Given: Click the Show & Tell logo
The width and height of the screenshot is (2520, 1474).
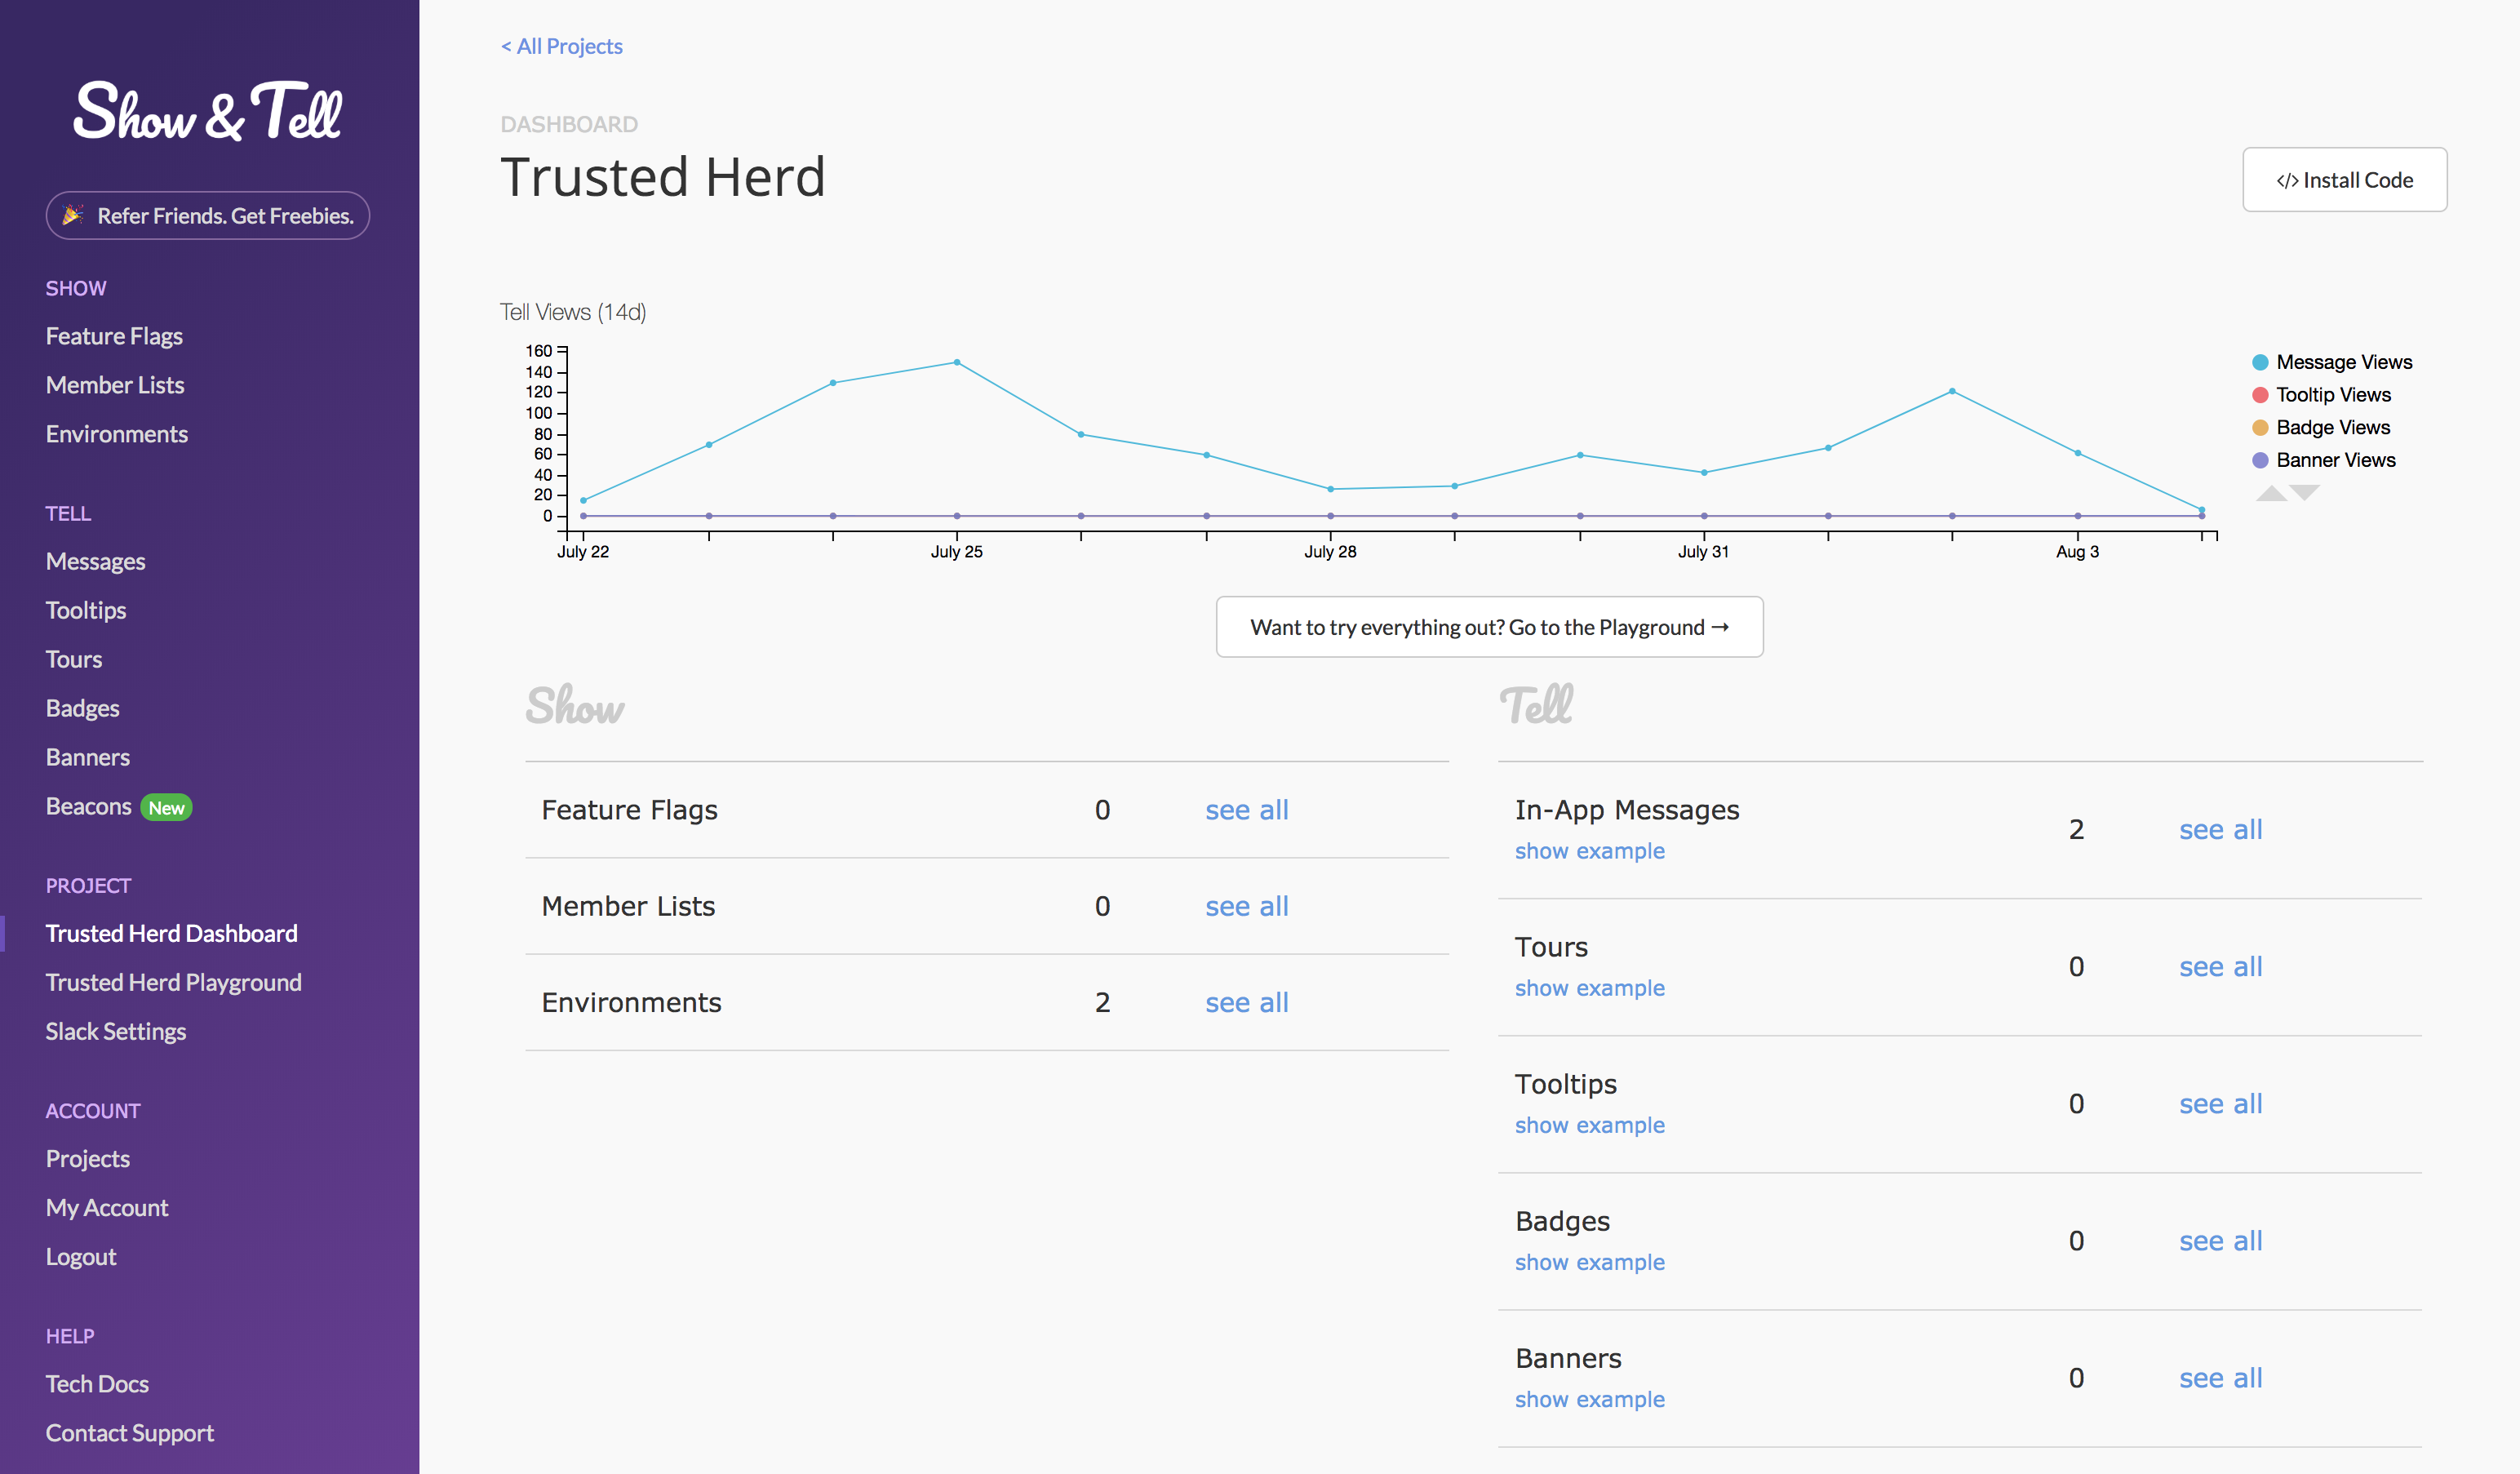Looking at the screenshot, I should click(x=208, y=112).
